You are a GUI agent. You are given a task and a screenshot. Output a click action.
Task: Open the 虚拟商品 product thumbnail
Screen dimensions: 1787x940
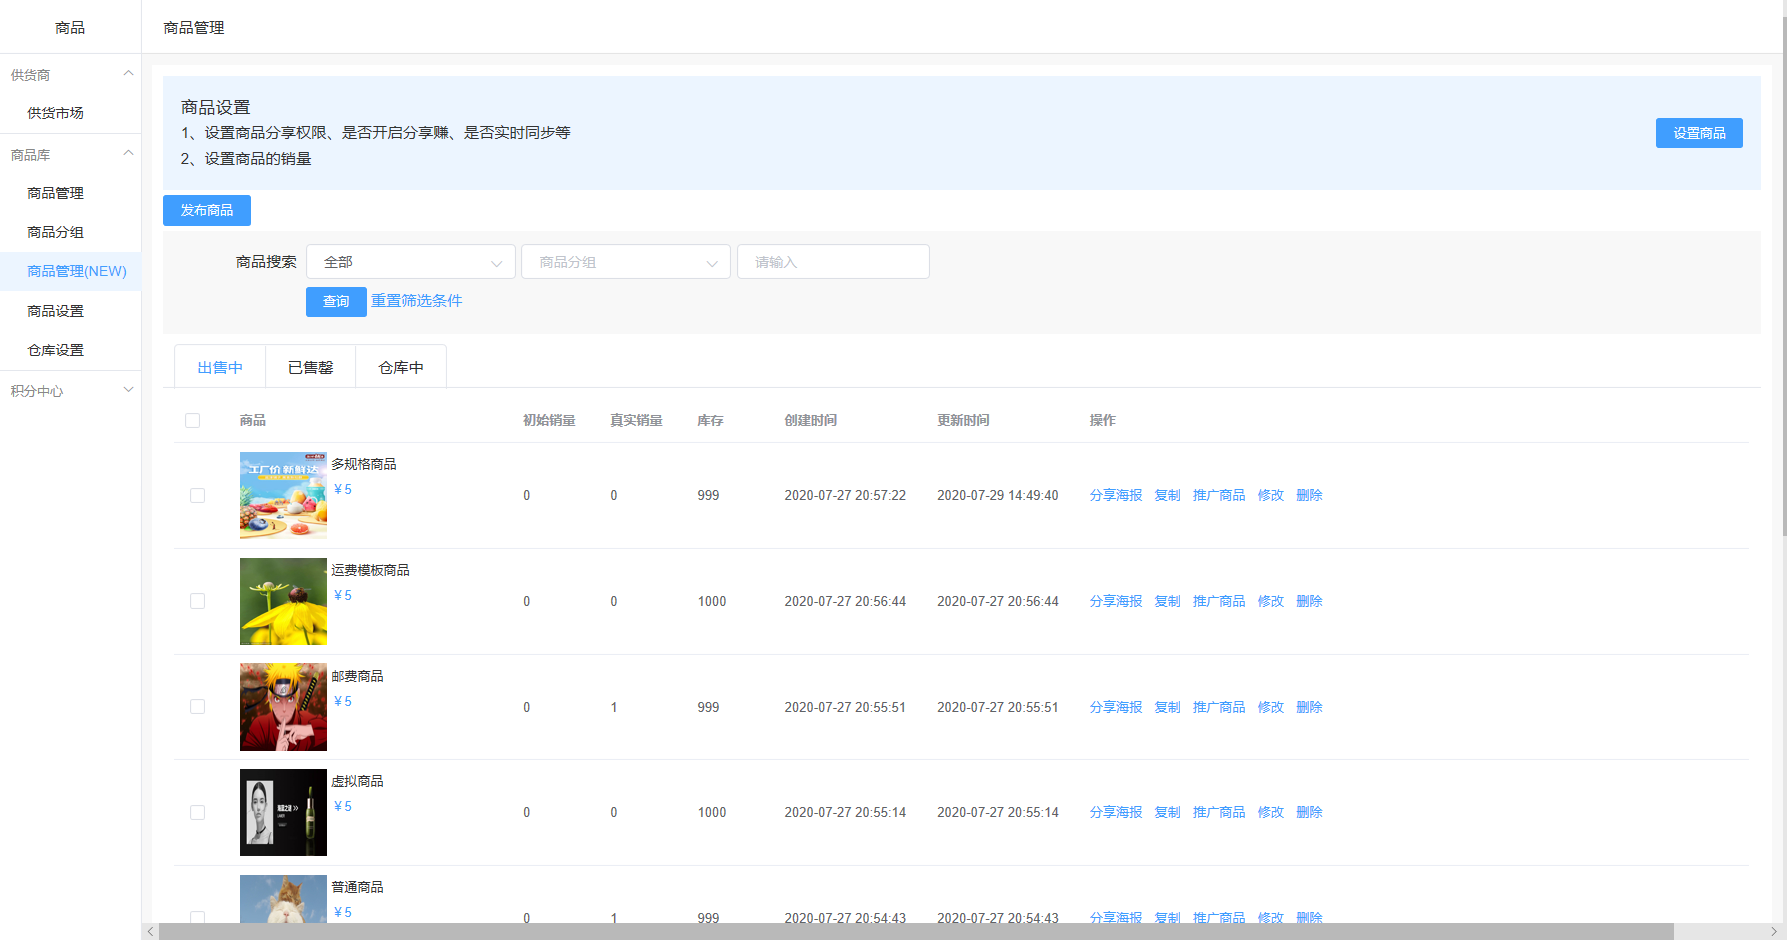pyautogui.click(x=283, y=812)
